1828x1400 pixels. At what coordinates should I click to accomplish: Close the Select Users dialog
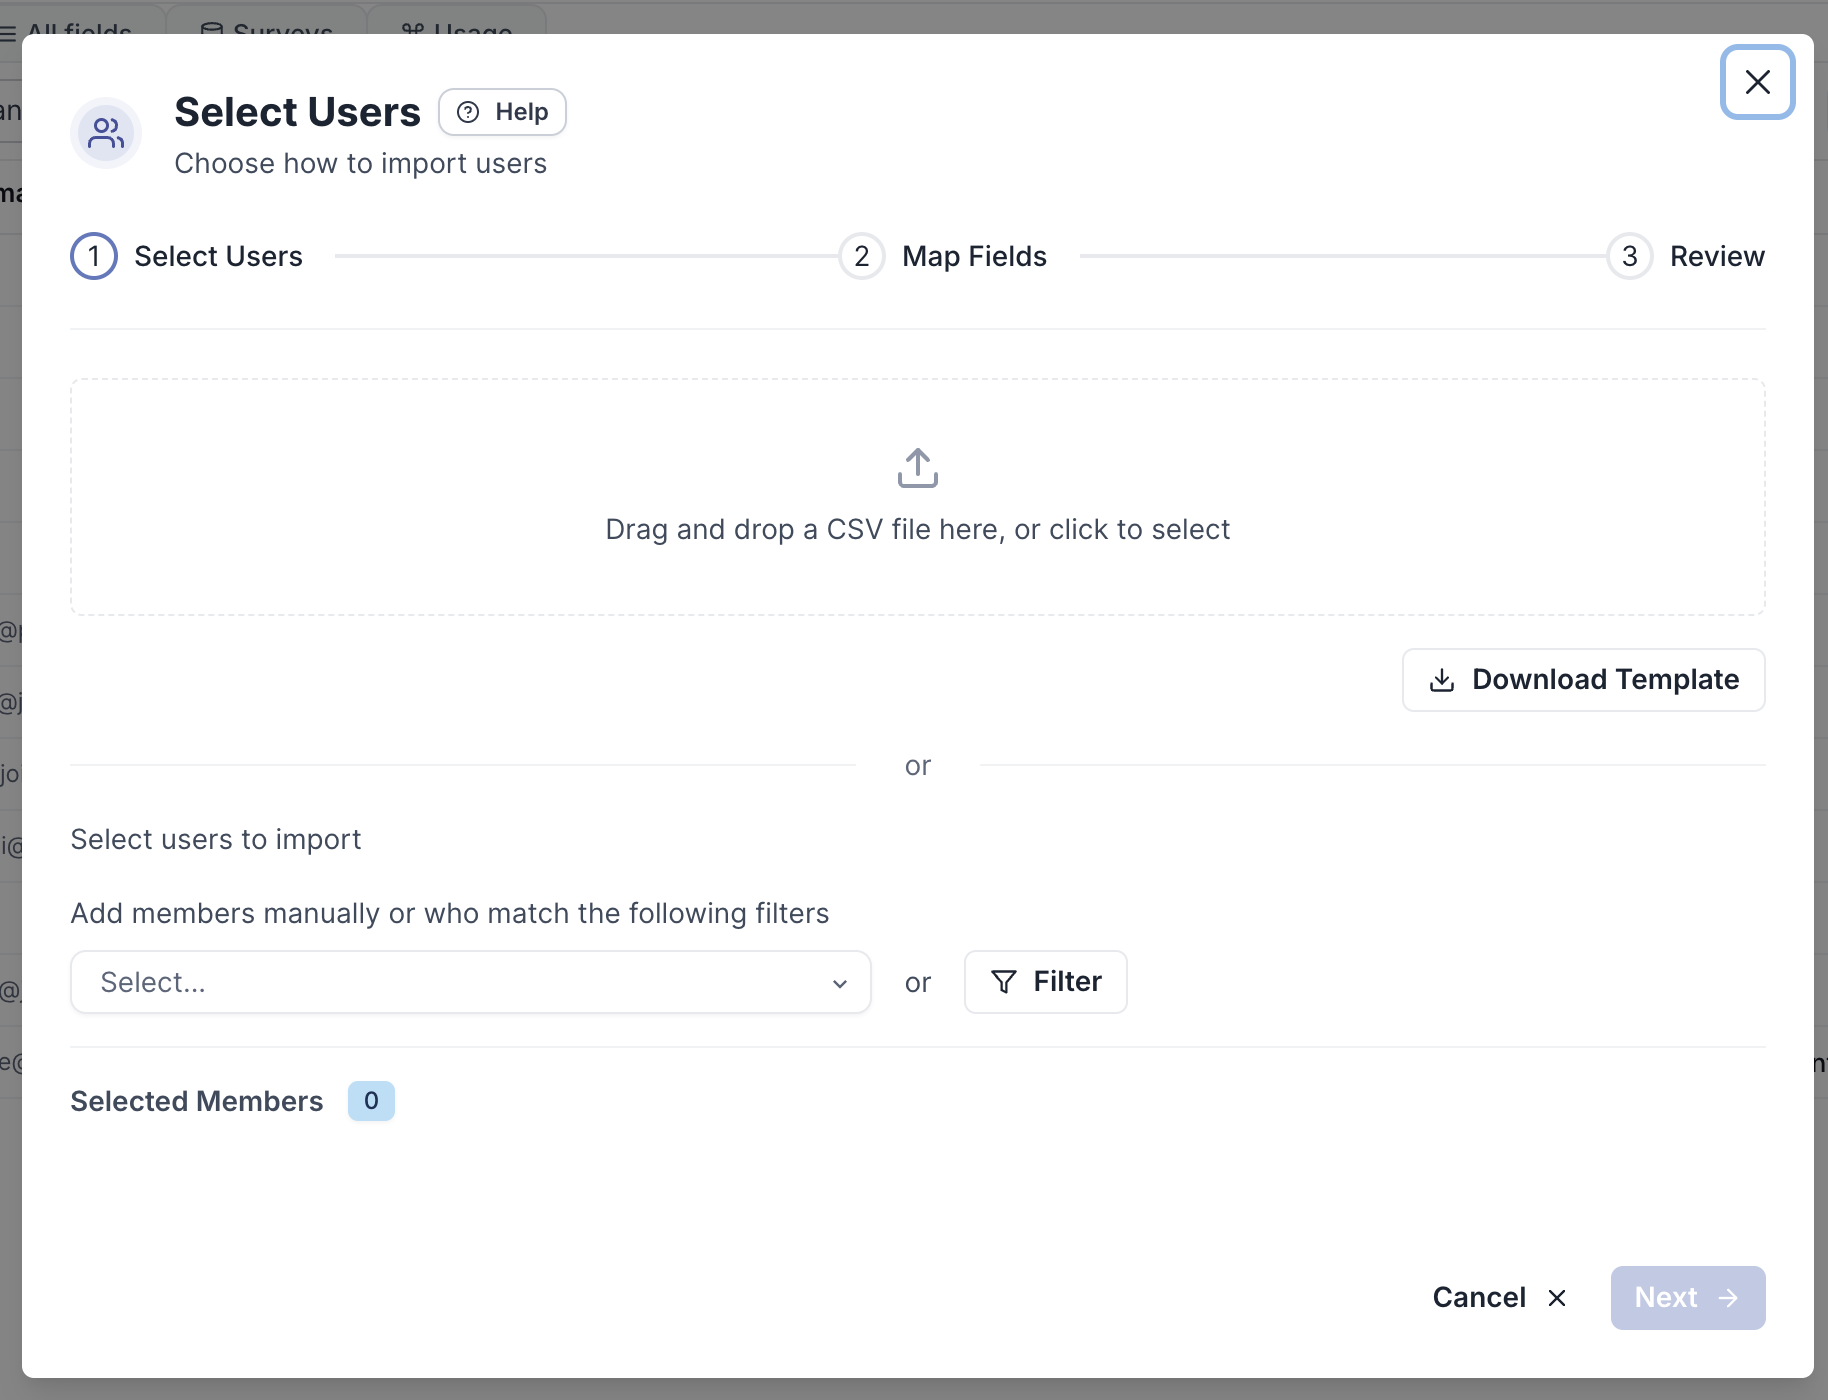point(1758,82)
